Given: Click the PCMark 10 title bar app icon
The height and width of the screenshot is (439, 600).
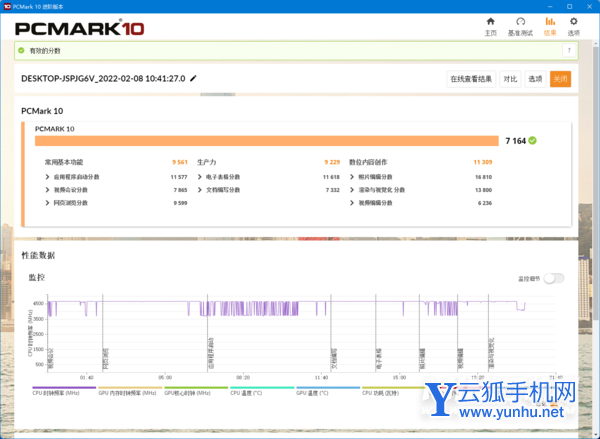Looking at the screenshot, I should (7, 7).
